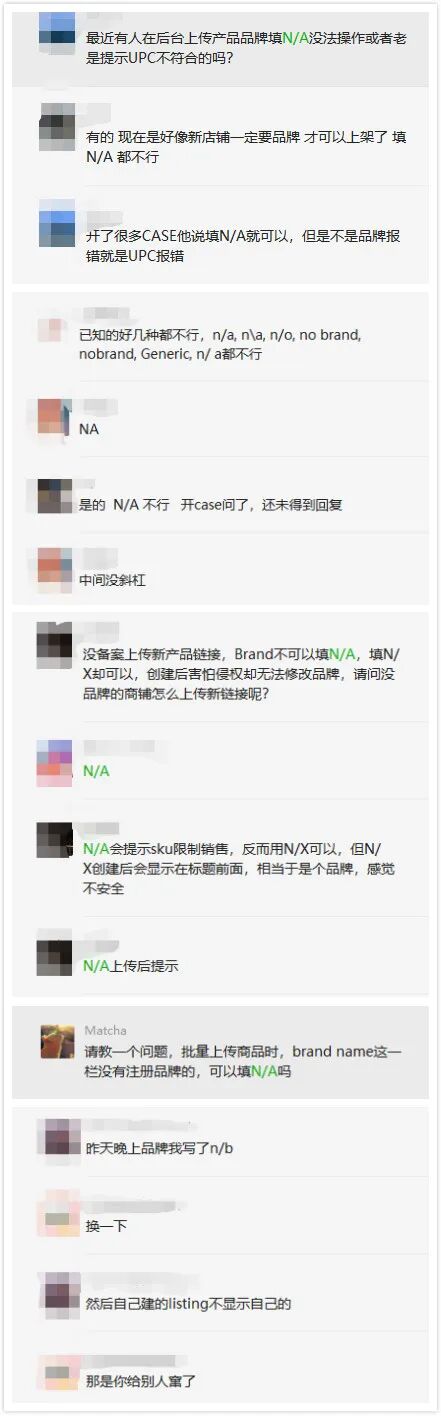Click avatar next to 'N/A上传后提示' message

54,955
